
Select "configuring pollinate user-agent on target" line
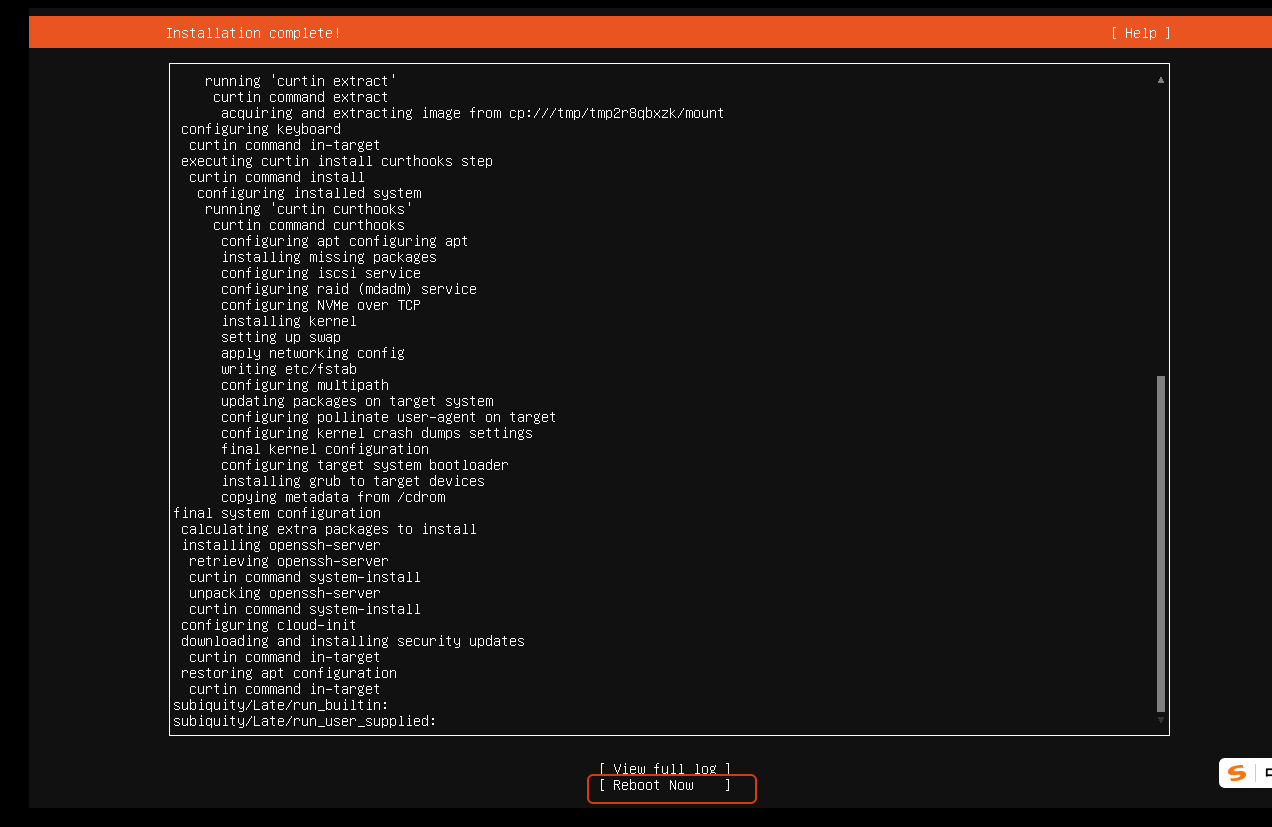[389, 417]
